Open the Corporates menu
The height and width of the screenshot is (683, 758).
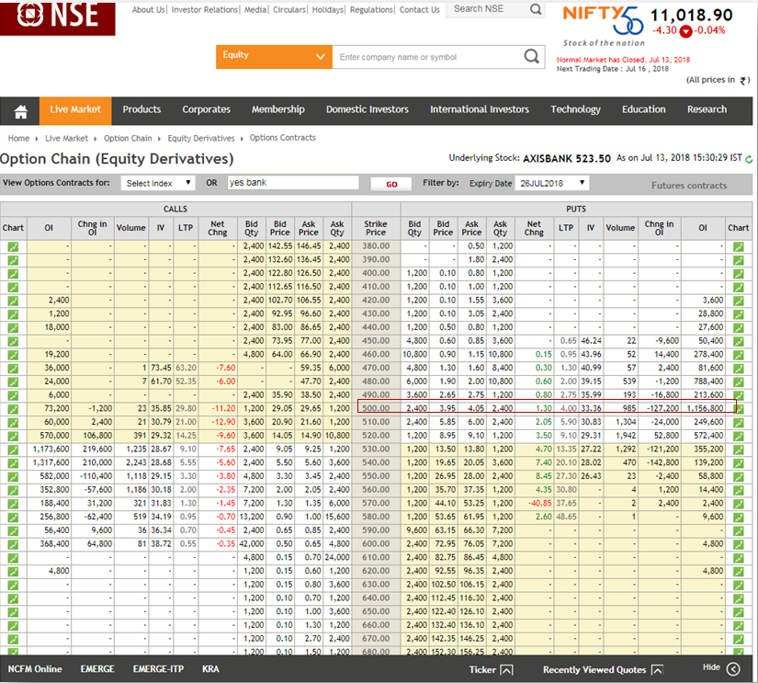pos(206,110)
